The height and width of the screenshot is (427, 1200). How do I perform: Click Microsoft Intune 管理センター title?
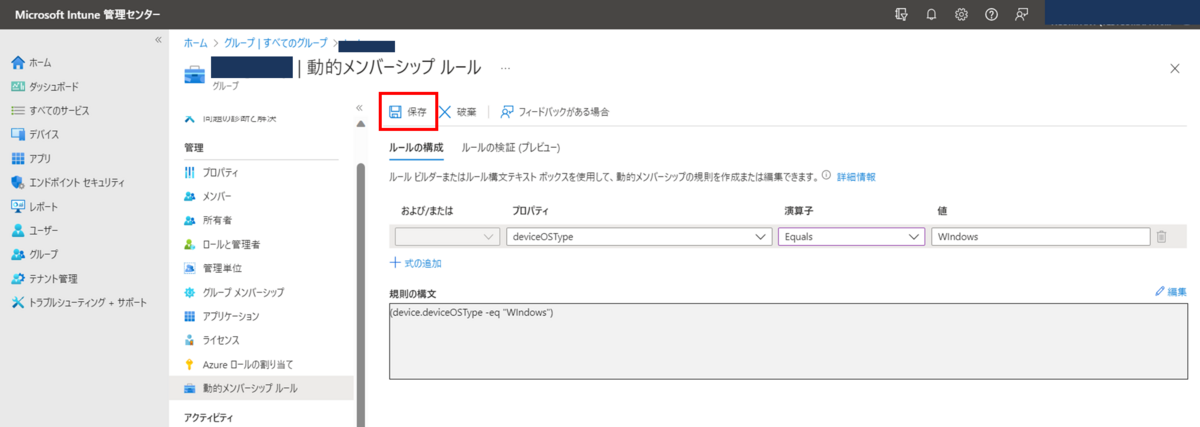tap(88, 14)
